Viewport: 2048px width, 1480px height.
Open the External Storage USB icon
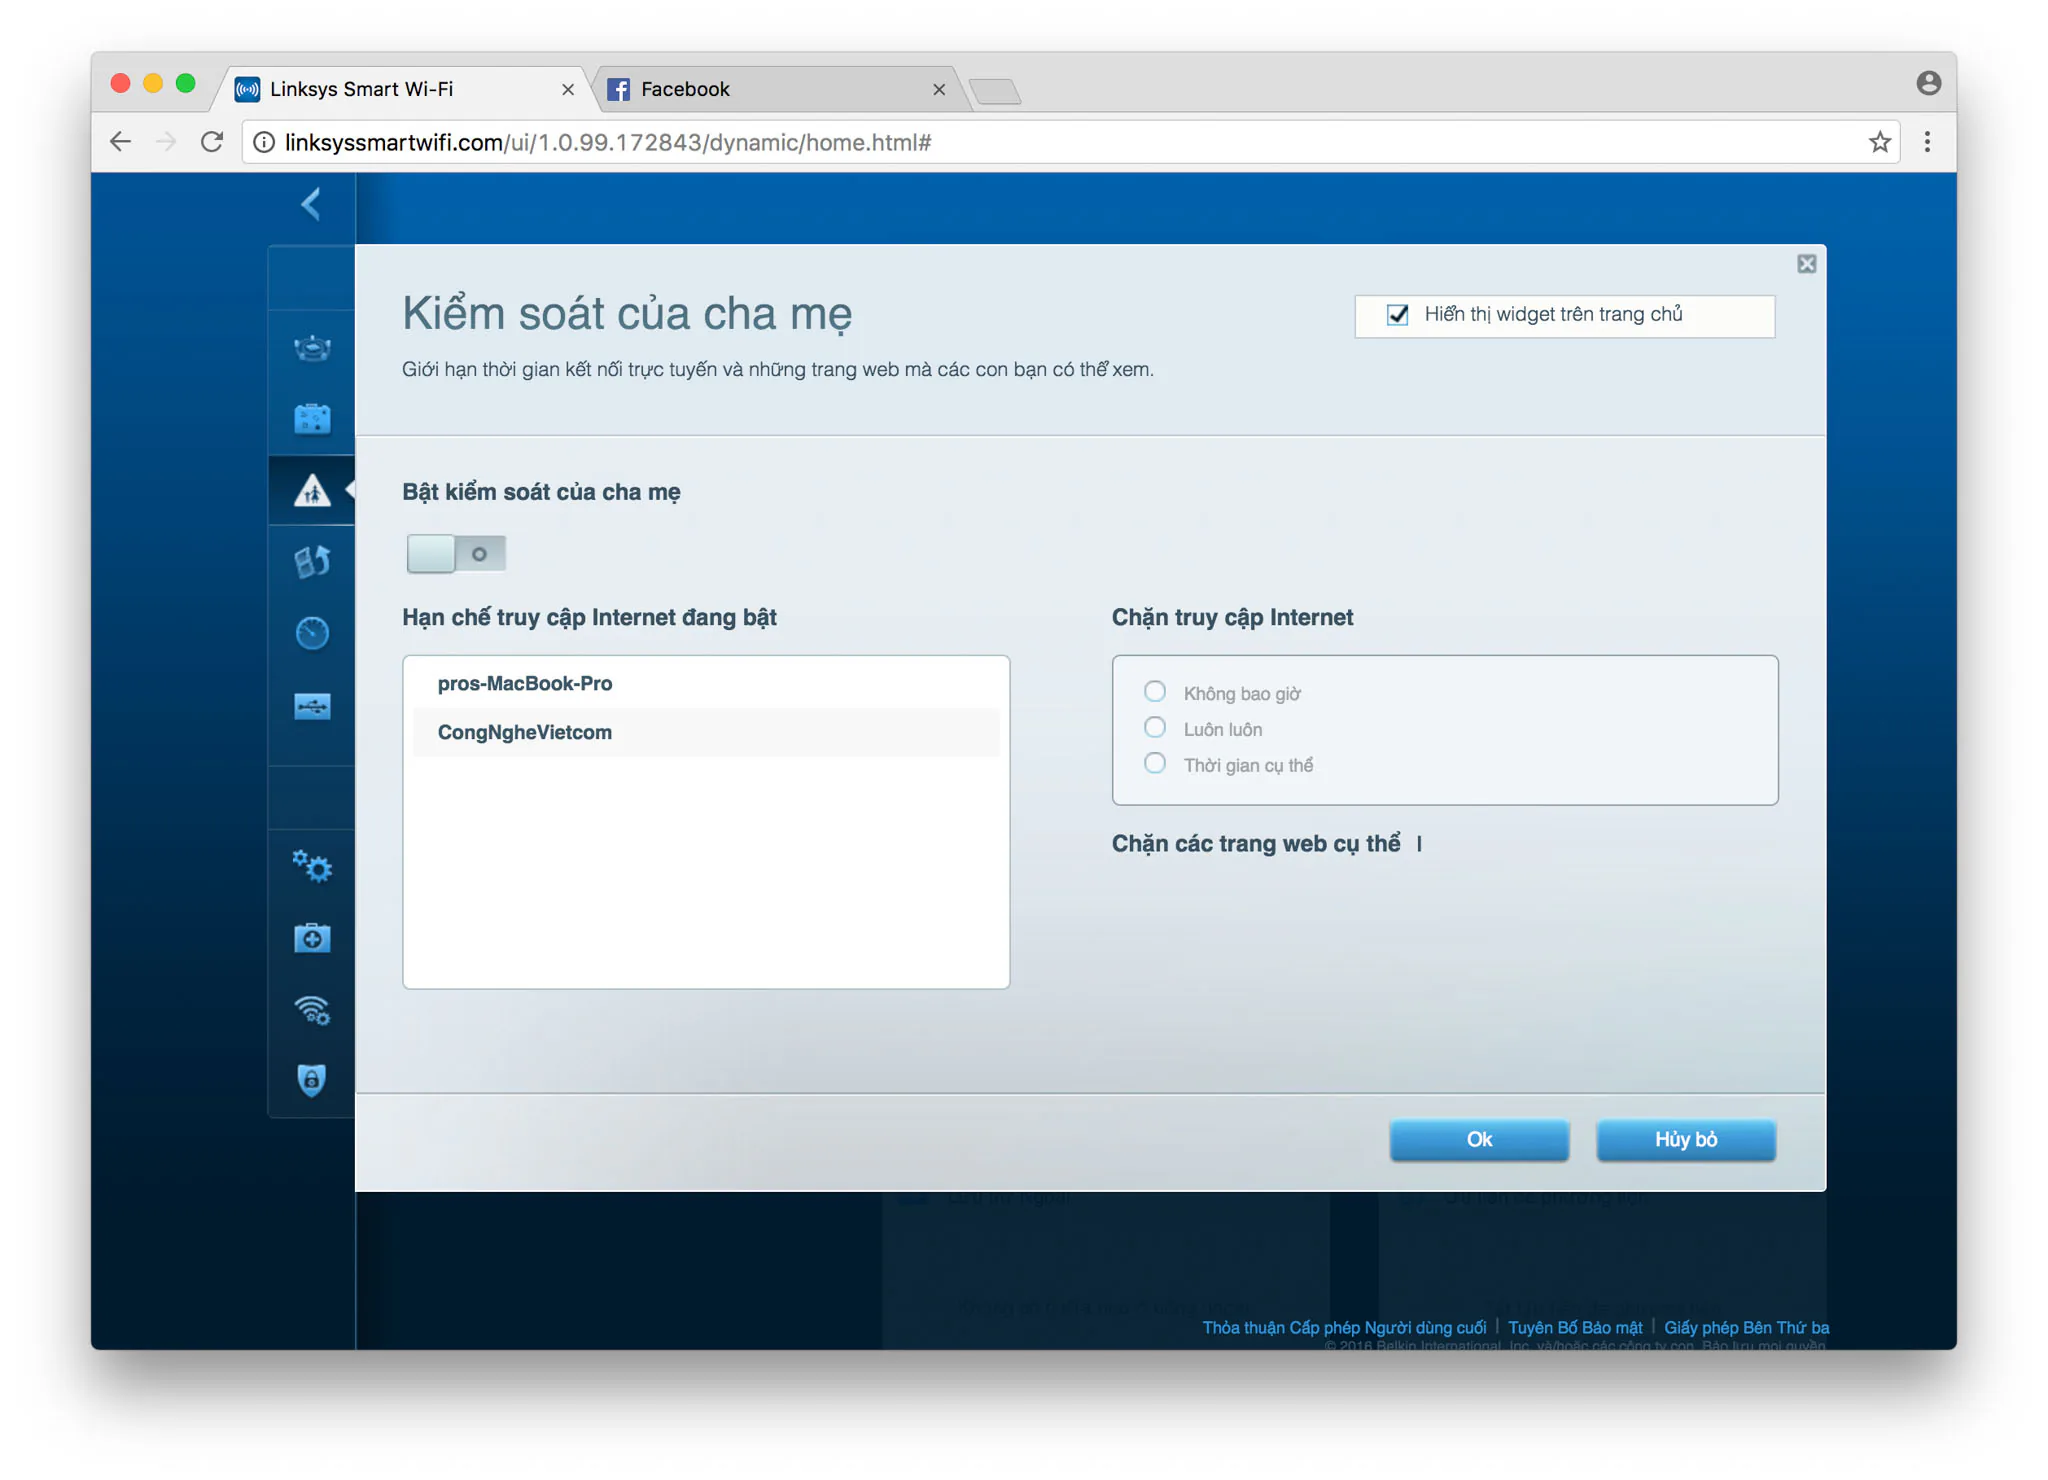click(312, 706)
